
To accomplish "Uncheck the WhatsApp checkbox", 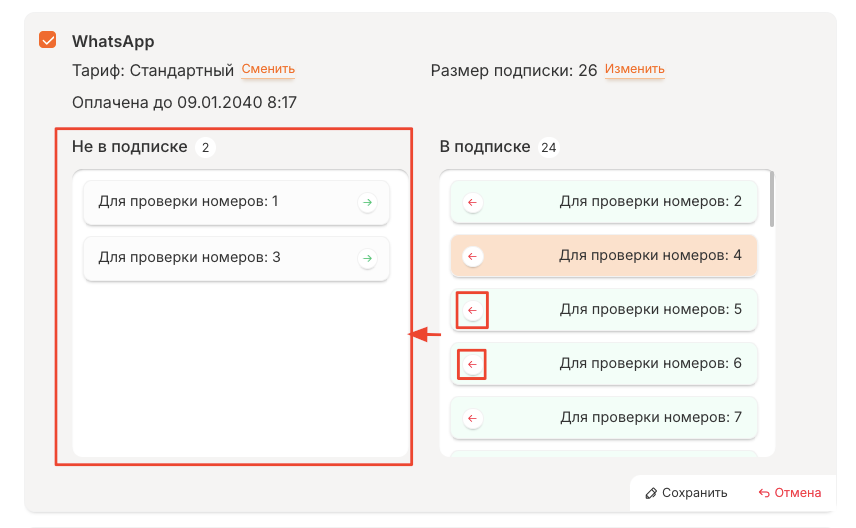I will tap(47, 40).
